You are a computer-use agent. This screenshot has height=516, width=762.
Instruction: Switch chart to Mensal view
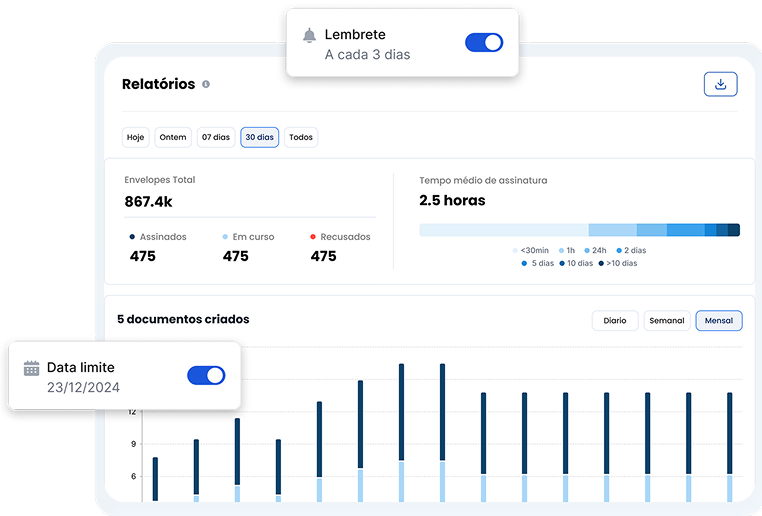point(719,321)
